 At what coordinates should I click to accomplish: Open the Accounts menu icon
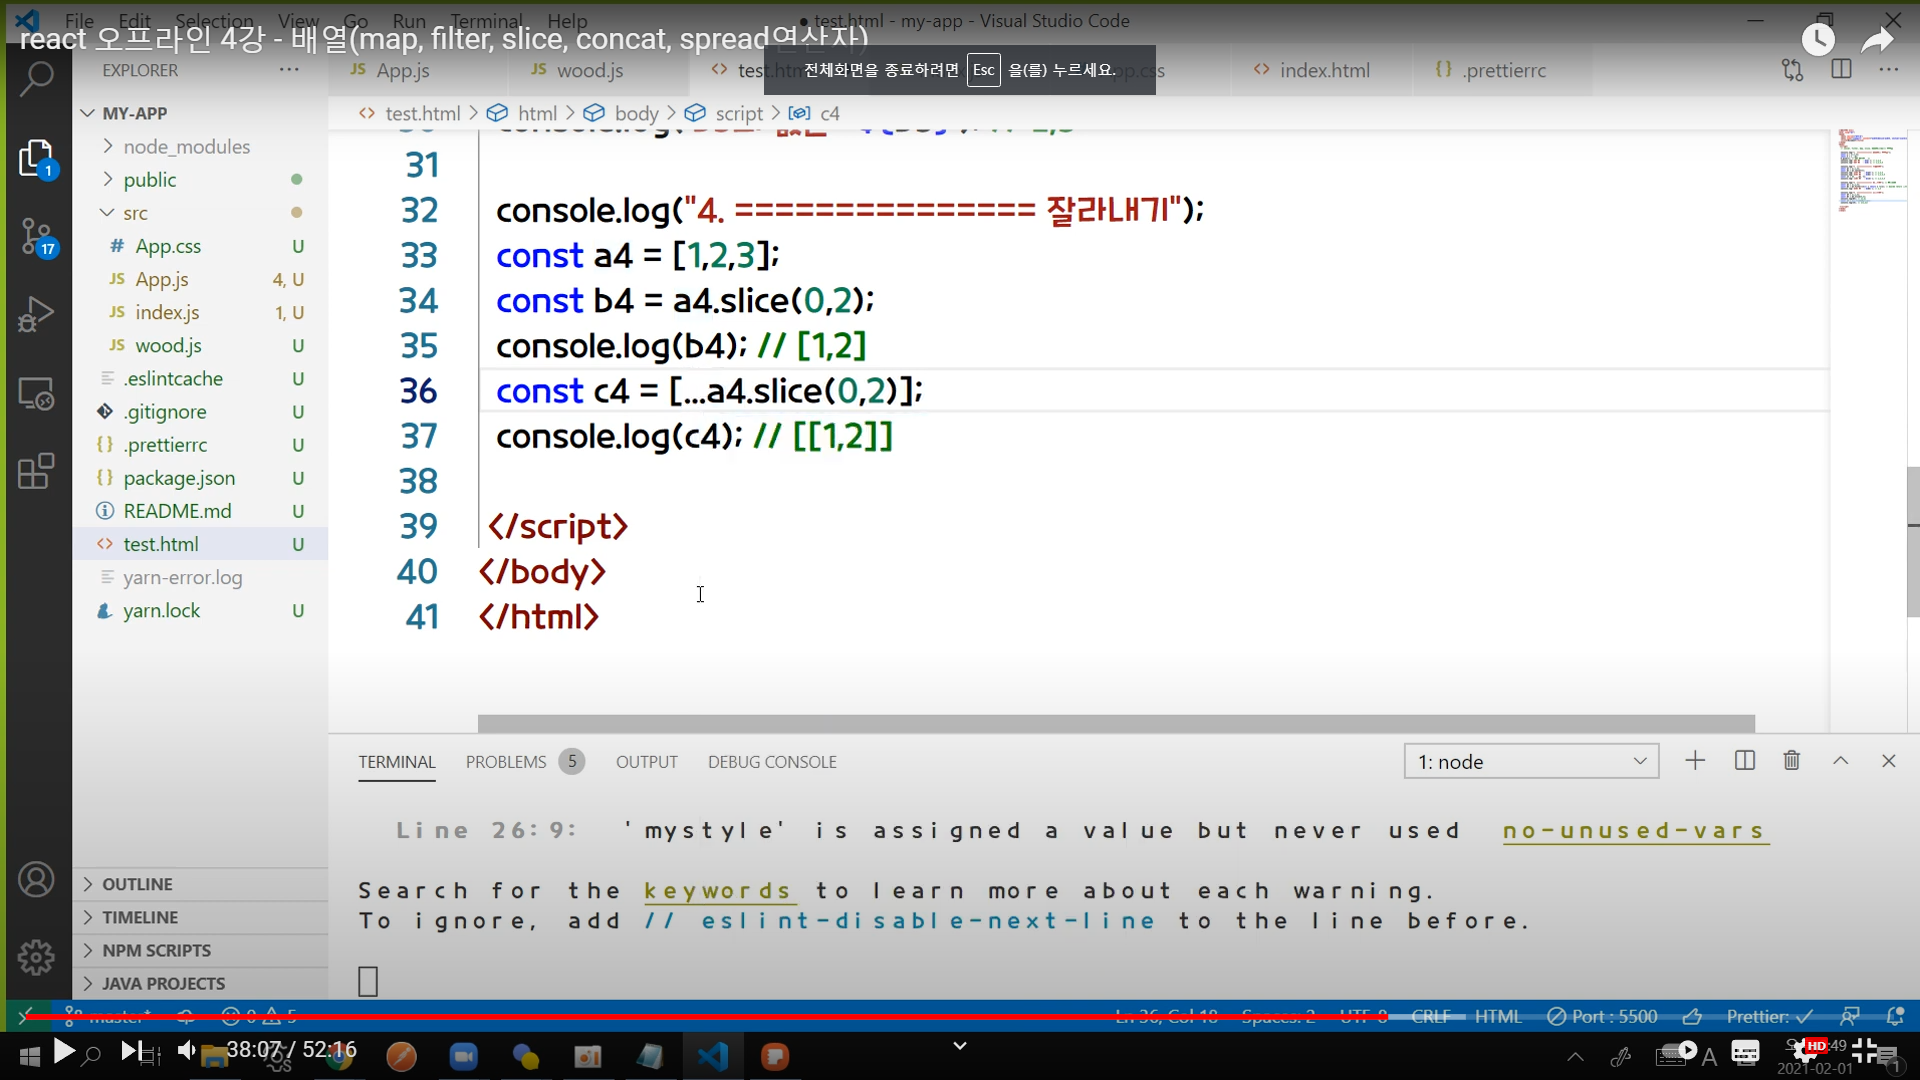(36, 880)
